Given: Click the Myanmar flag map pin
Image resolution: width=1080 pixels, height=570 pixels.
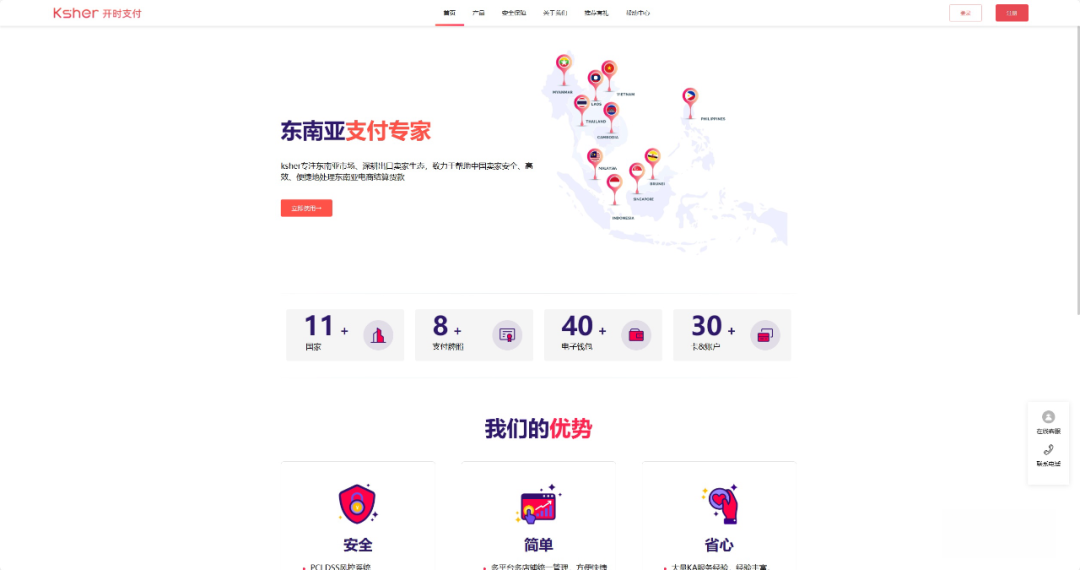Looking at the screenshot, I should point(564,70).
